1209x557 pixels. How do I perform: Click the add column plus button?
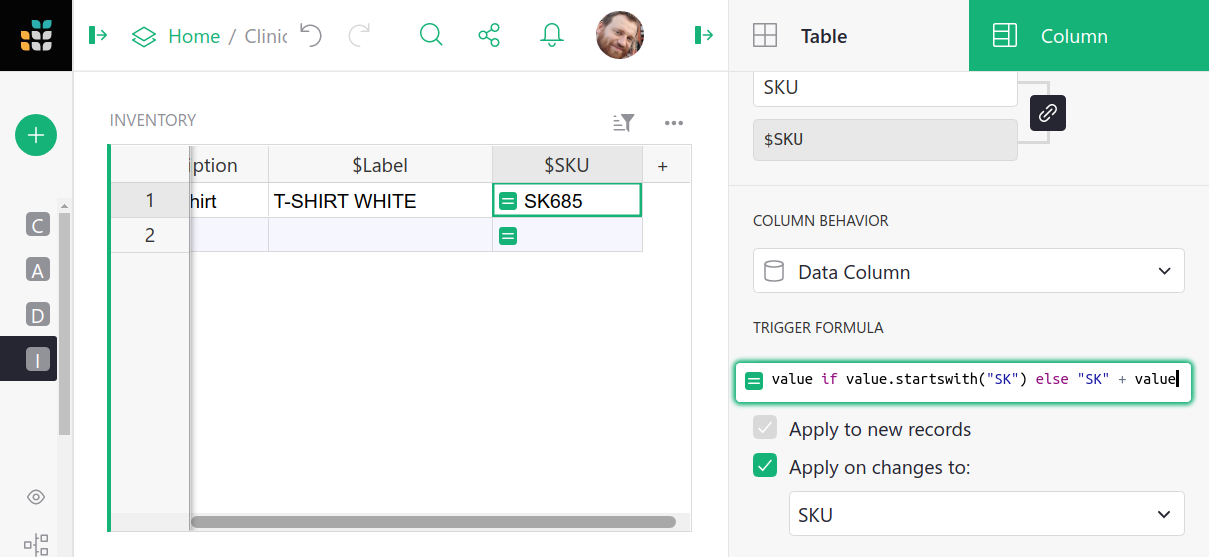(662, 166)
